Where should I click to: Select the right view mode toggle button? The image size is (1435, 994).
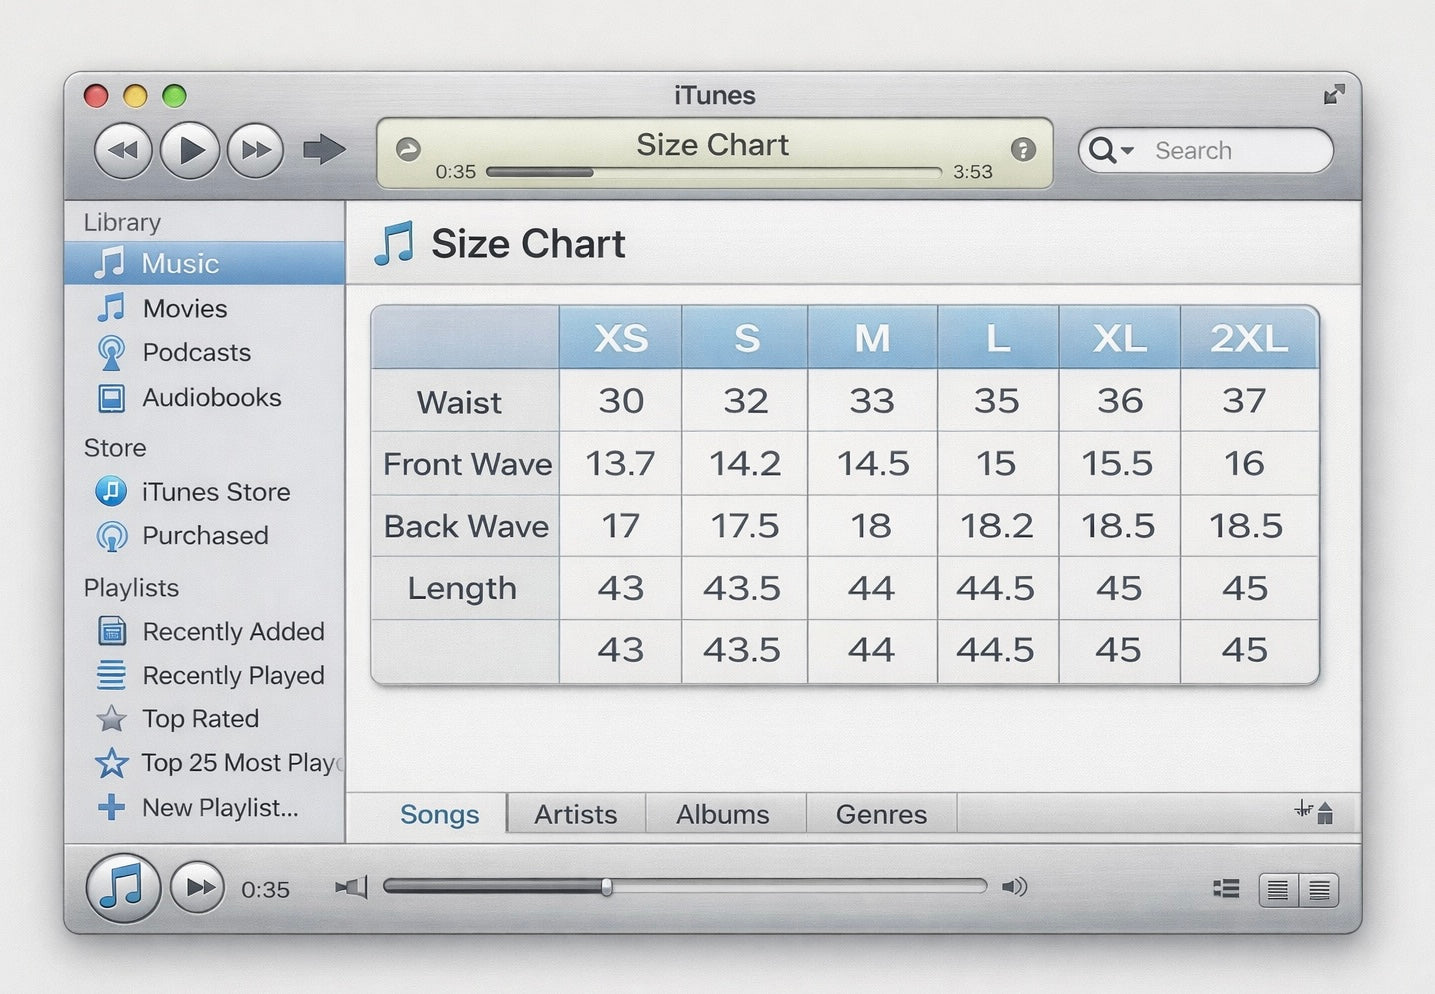coord(1319,889)
